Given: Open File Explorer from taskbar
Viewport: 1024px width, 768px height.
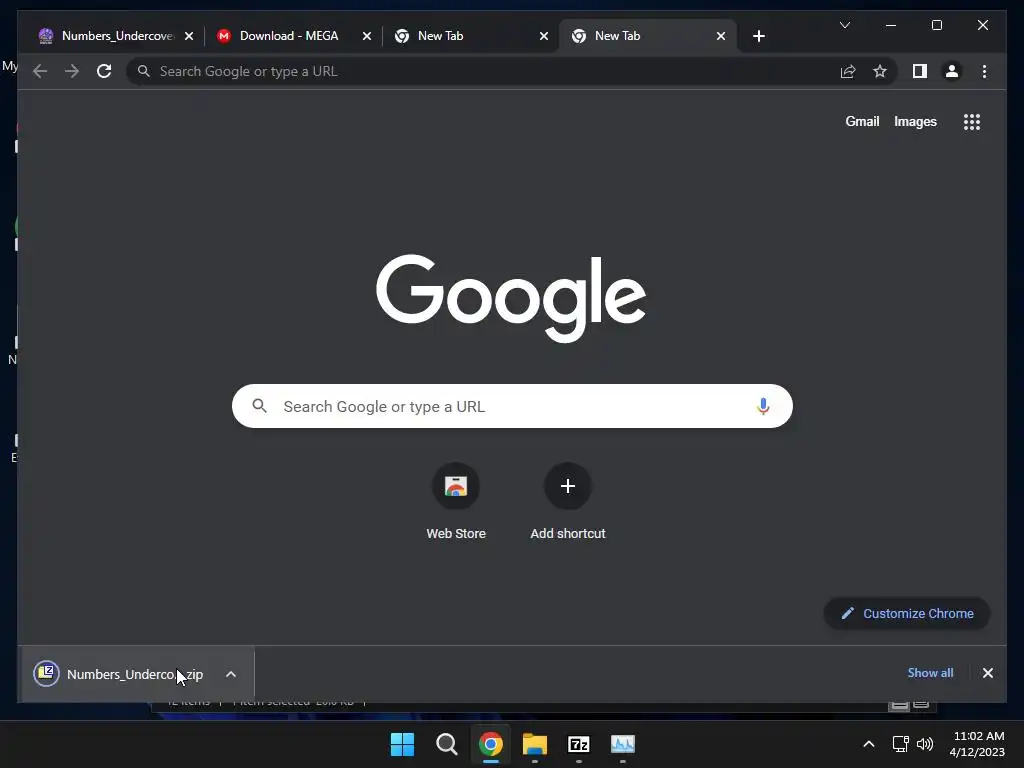Looking at the screenshot, I should [534, 744].
